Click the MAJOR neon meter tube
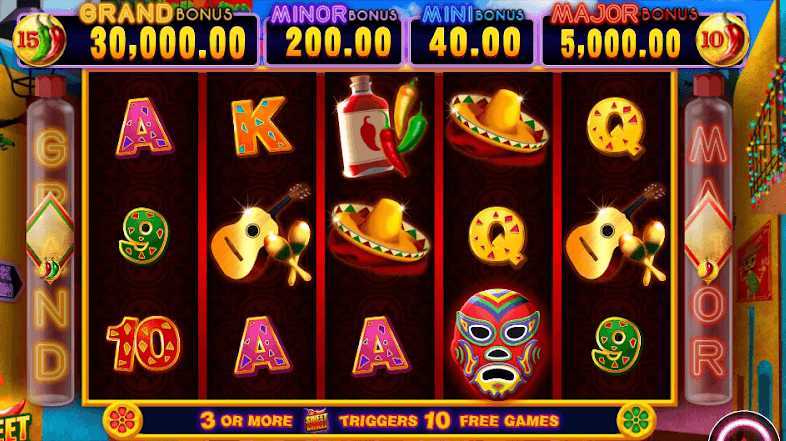This screenshot has width=786, height=441. tap(708, 241)
